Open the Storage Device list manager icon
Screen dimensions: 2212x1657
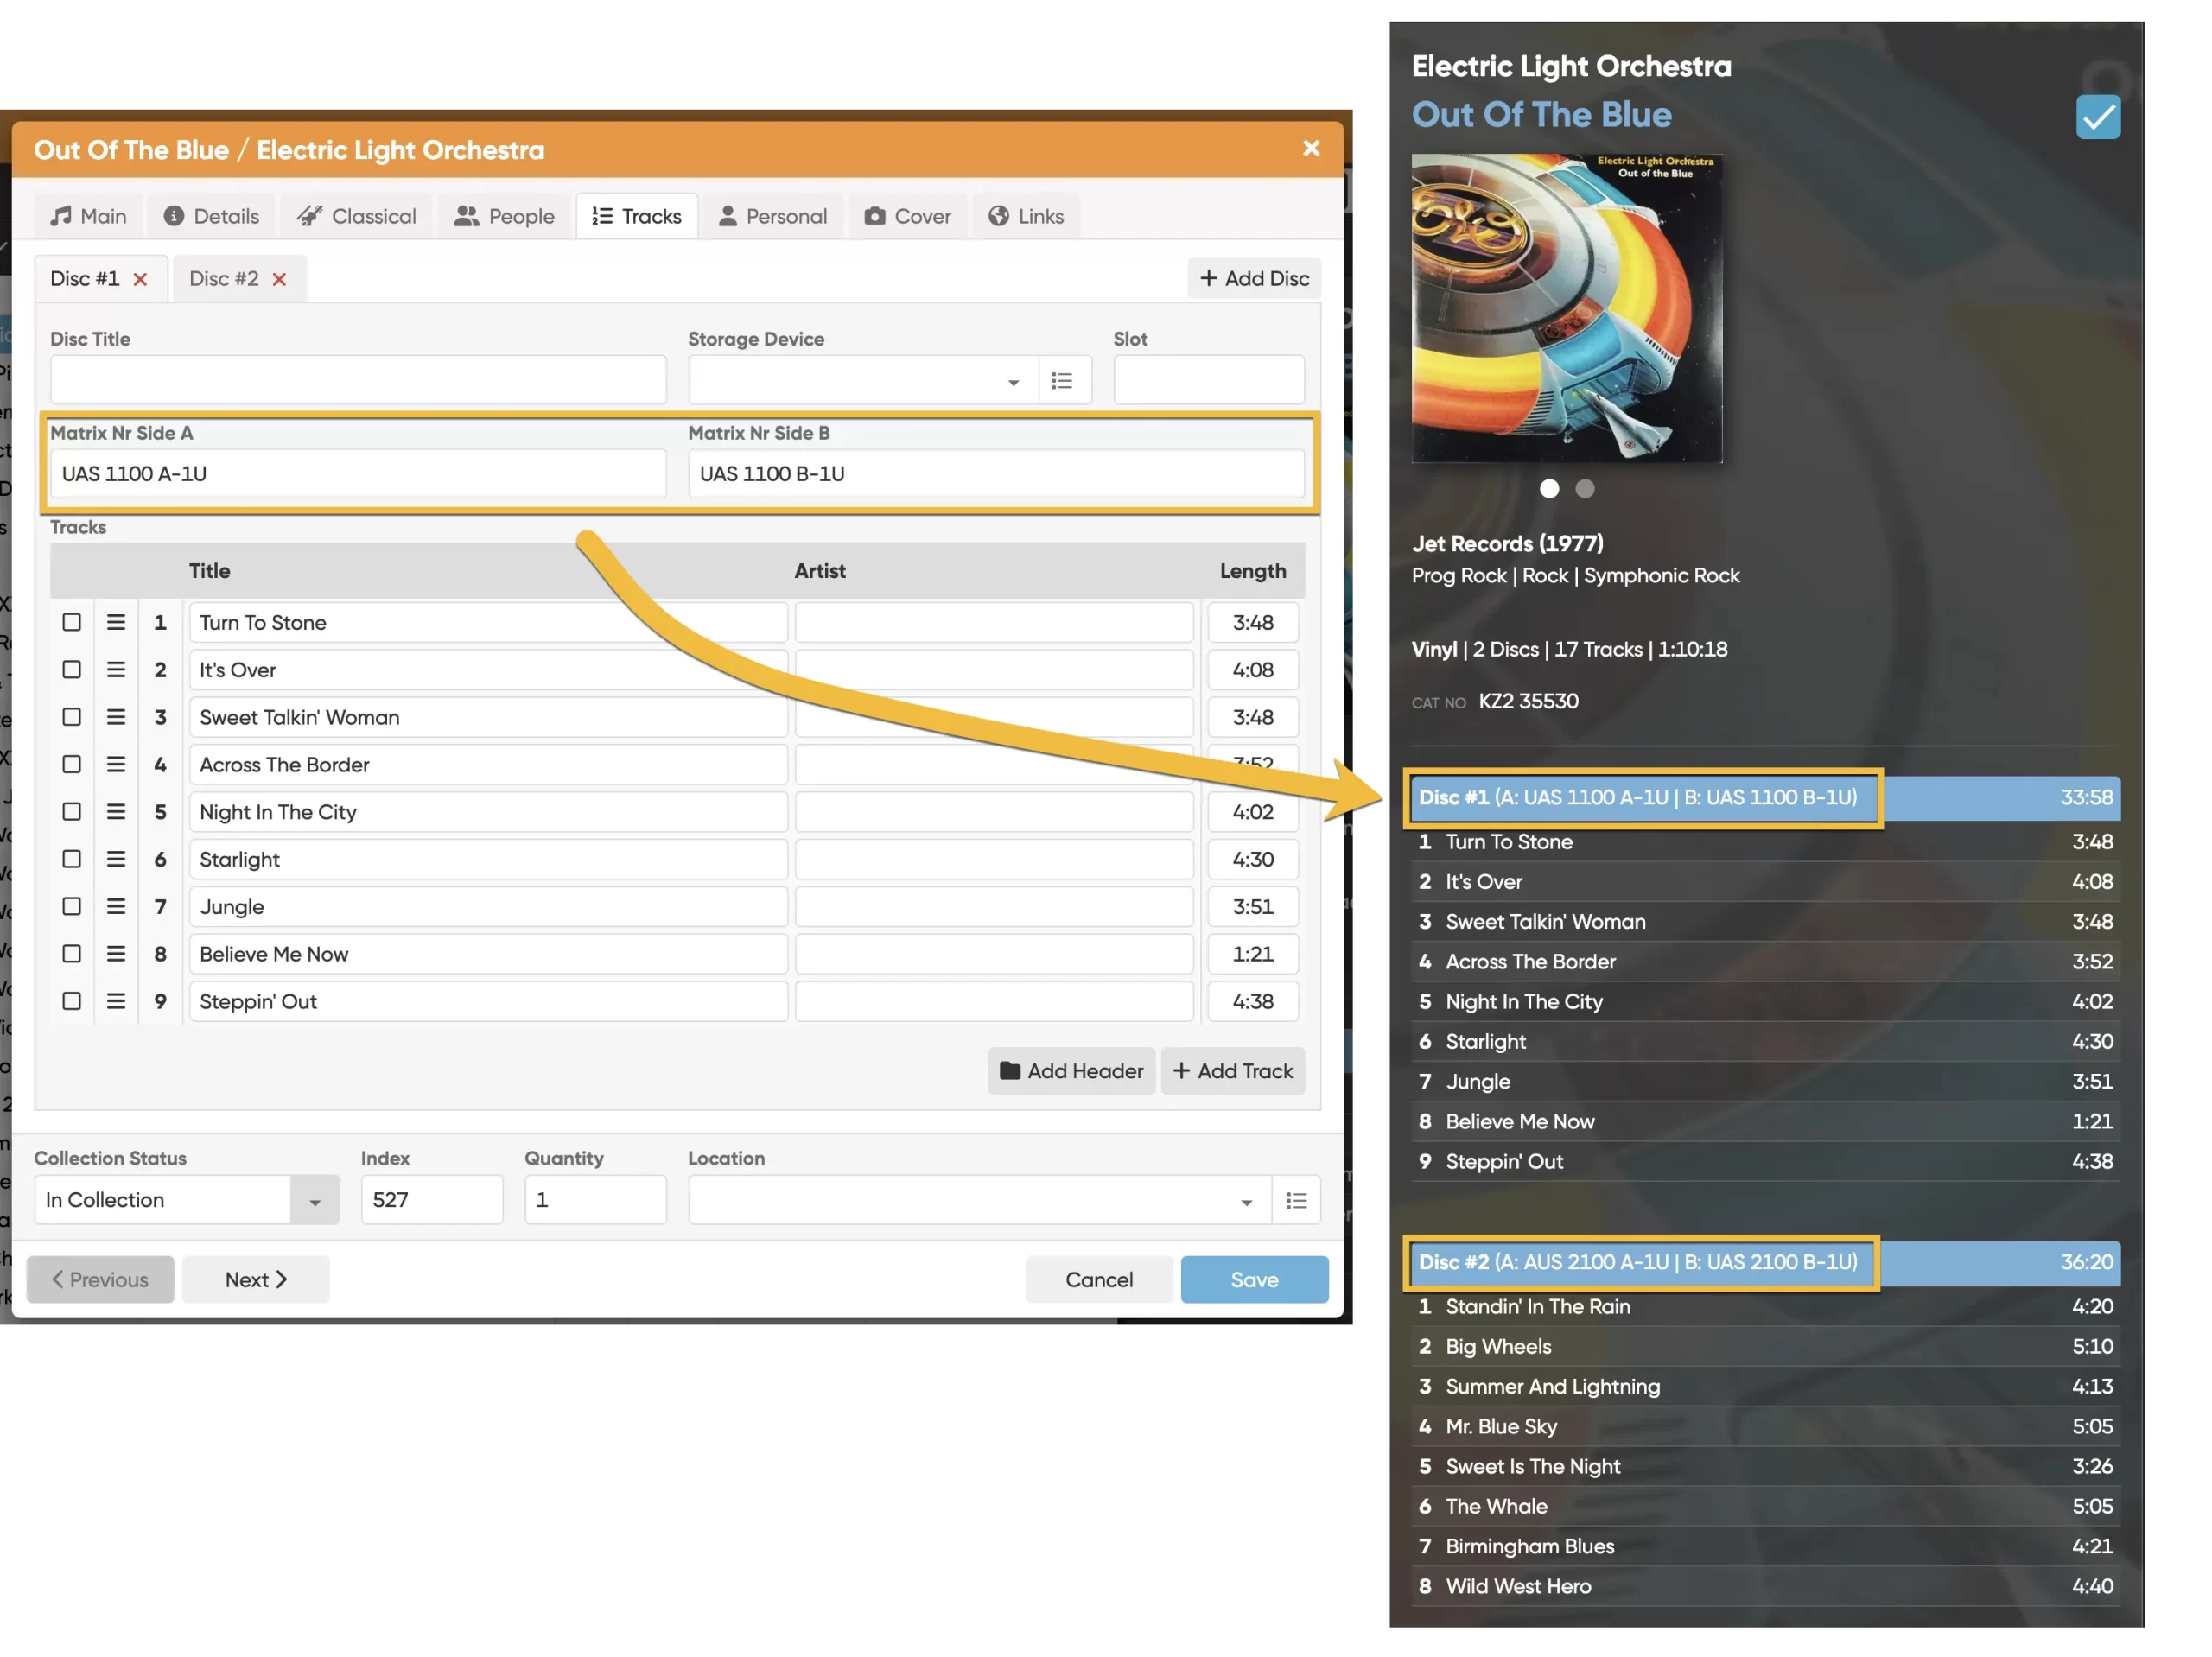coord(1063,380)
